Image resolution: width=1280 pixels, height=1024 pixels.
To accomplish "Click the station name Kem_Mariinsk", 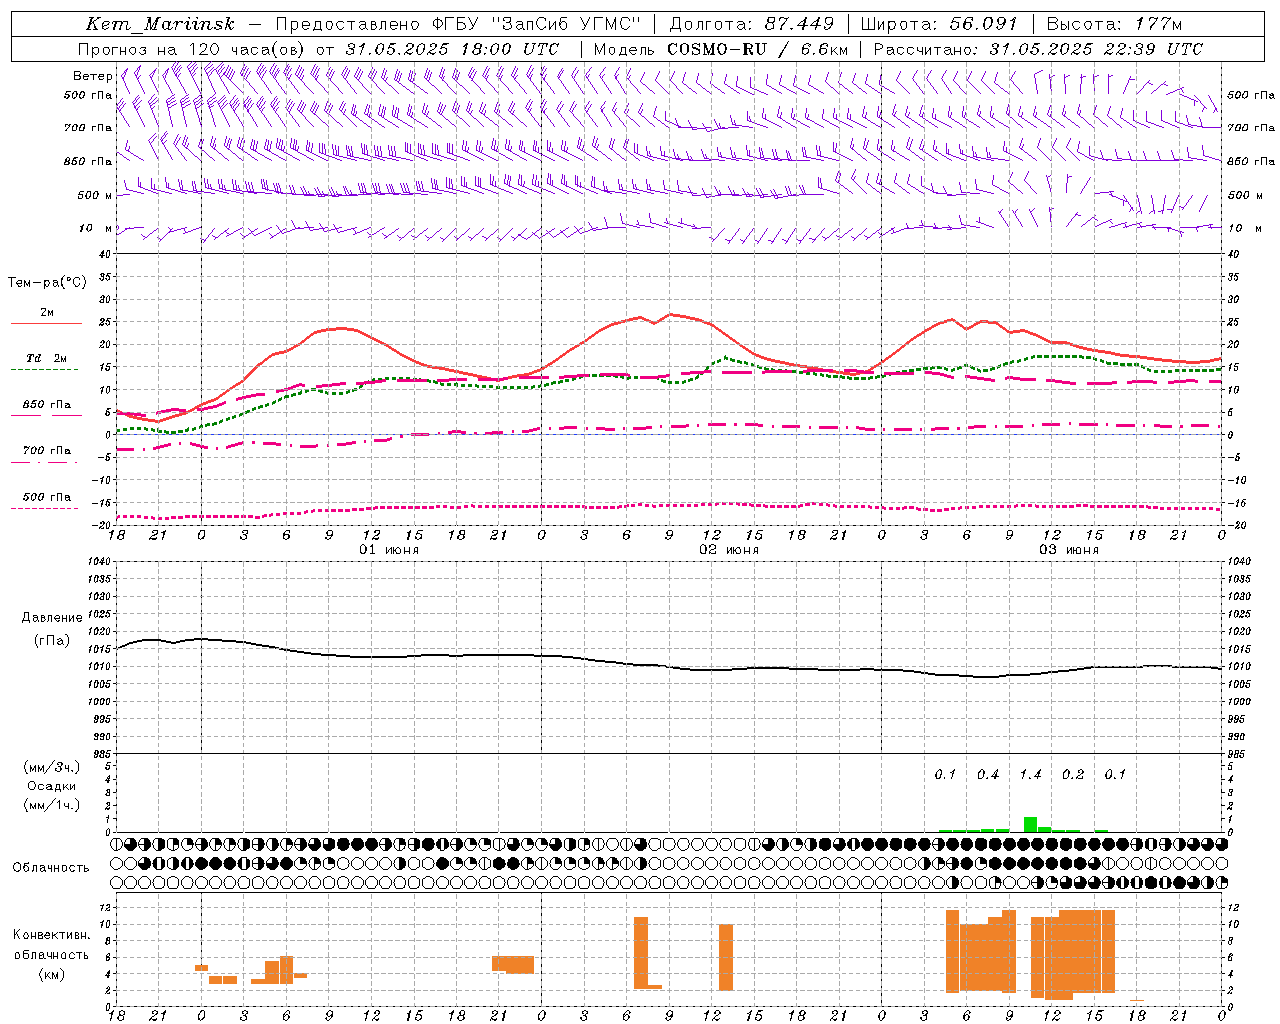I will pyautogui.click(x=160, y=24).
